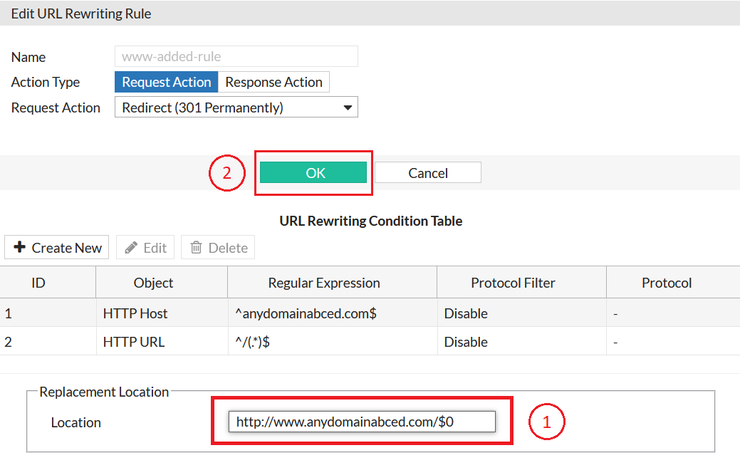Image resolution: width=740 pixels, height=460 pixels.
Task: Click the ^/(.*)$ regular expression cell
Action: pos(258,342)
